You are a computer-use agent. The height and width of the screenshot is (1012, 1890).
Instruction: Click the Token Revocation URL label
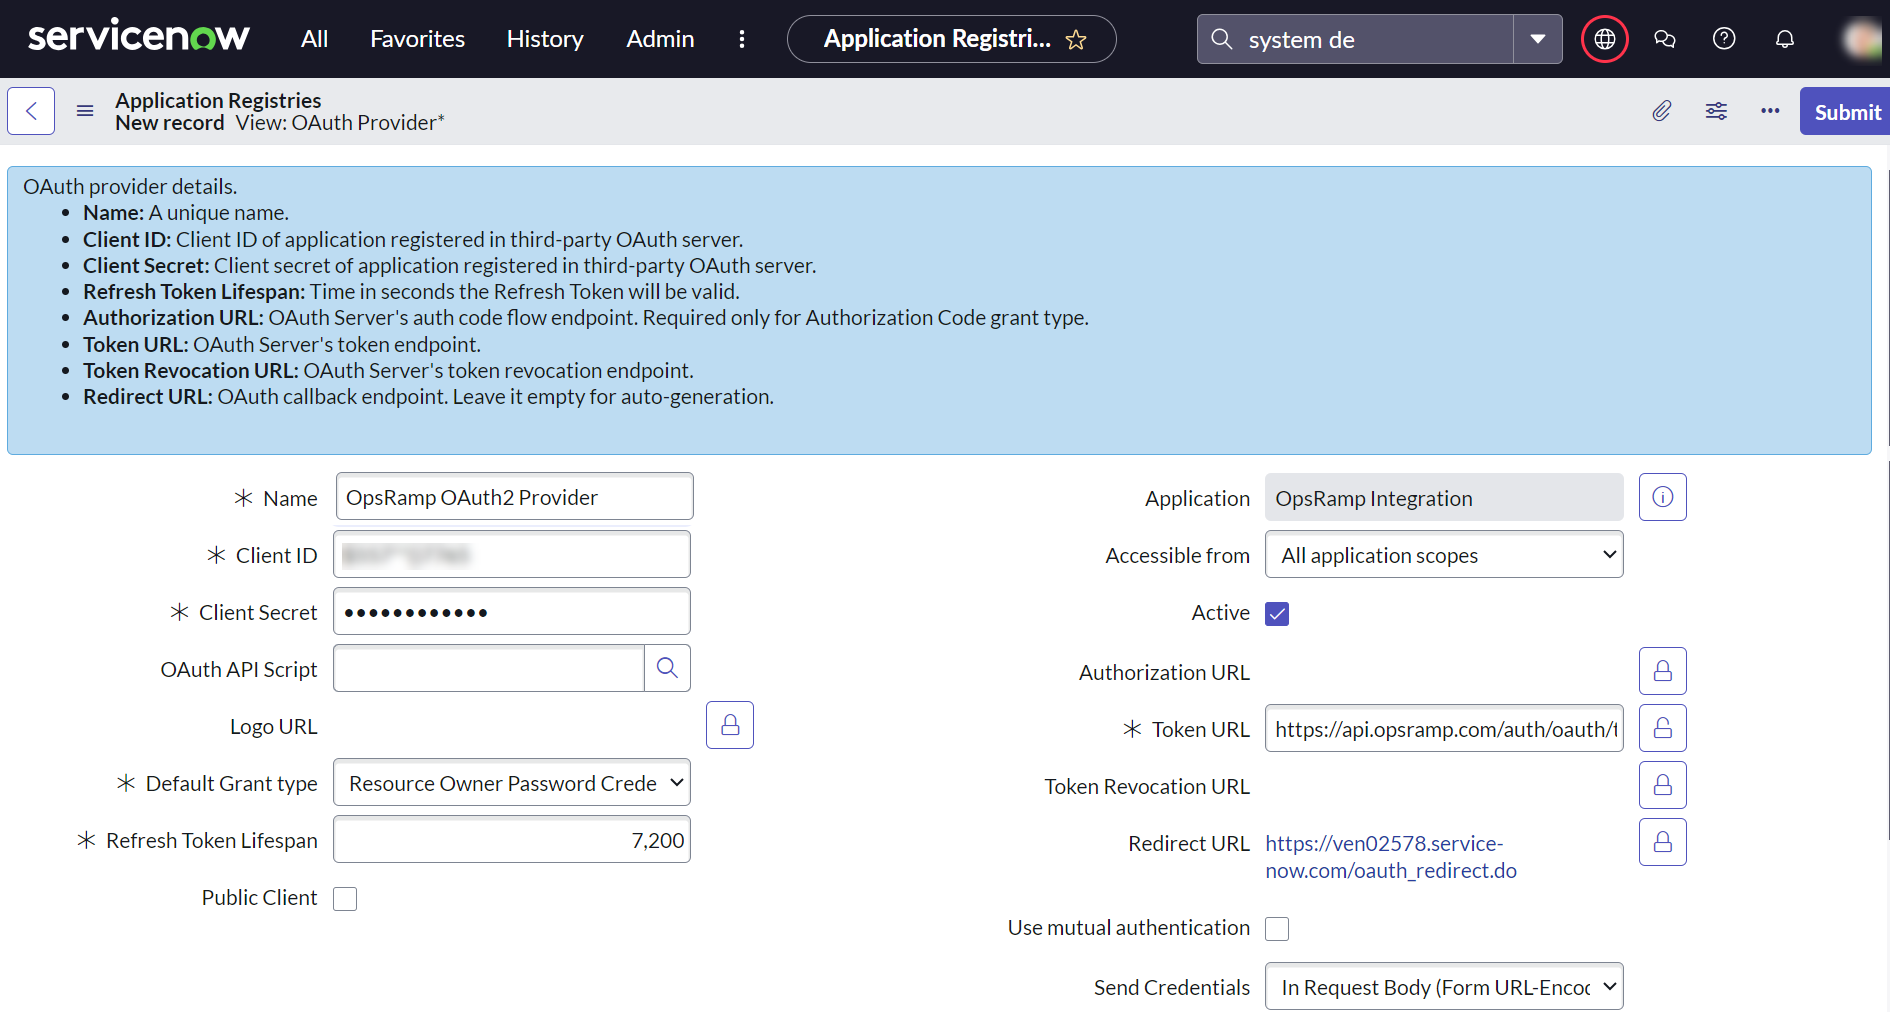[x=1147, y=786]
